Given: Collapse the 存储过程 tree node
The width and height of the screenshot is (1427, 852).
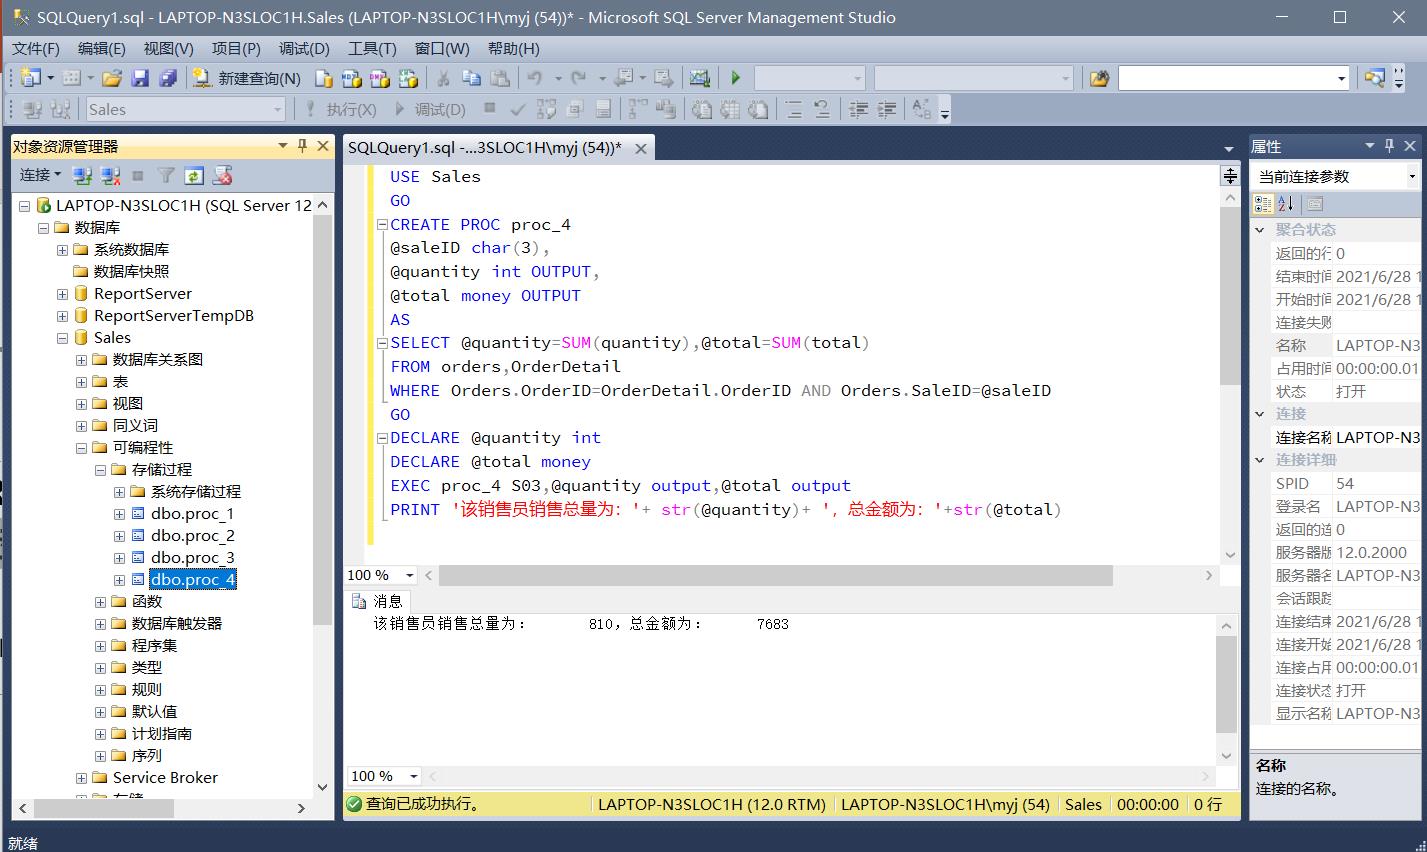Looking at the screenshot, I should pos(100,470).
